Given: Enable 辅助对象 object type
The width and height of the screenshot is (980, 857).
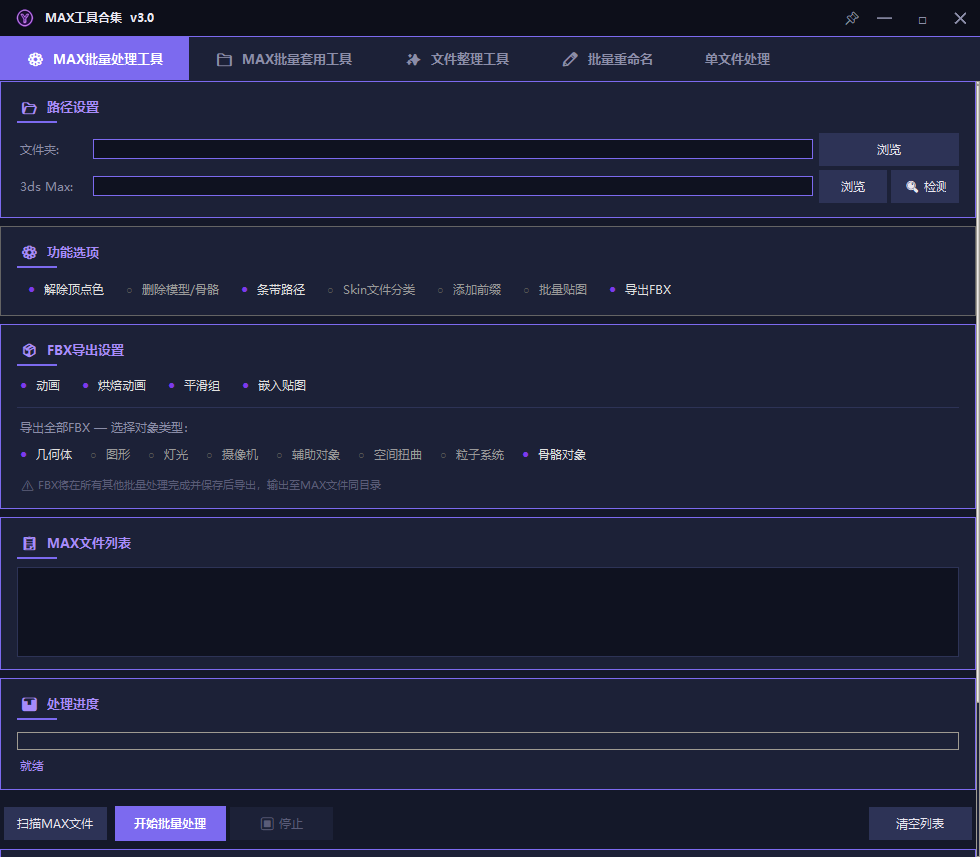Looking at the screenshot, I should coord(309,455).
